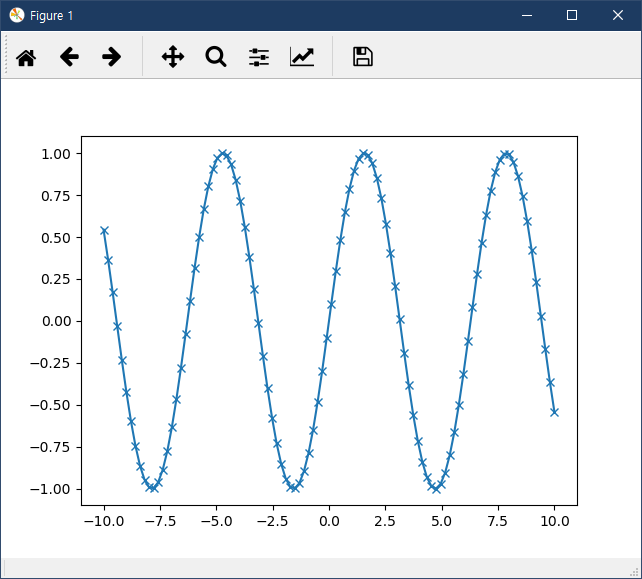The height and width of the screenshot is (579, 642).
Task: Click the y-axis label −0.25
Action: (50, 364)
